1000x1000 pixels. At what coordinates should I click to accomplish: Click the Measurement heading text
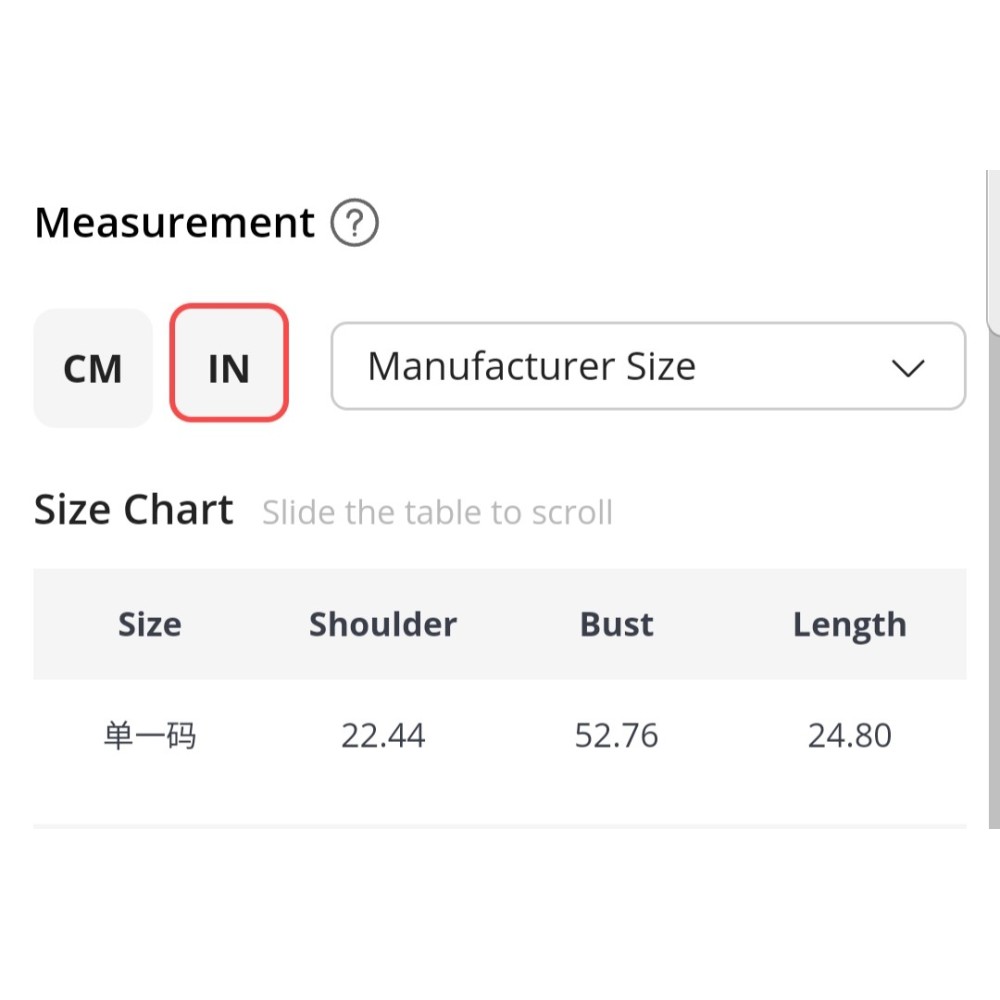174,222
